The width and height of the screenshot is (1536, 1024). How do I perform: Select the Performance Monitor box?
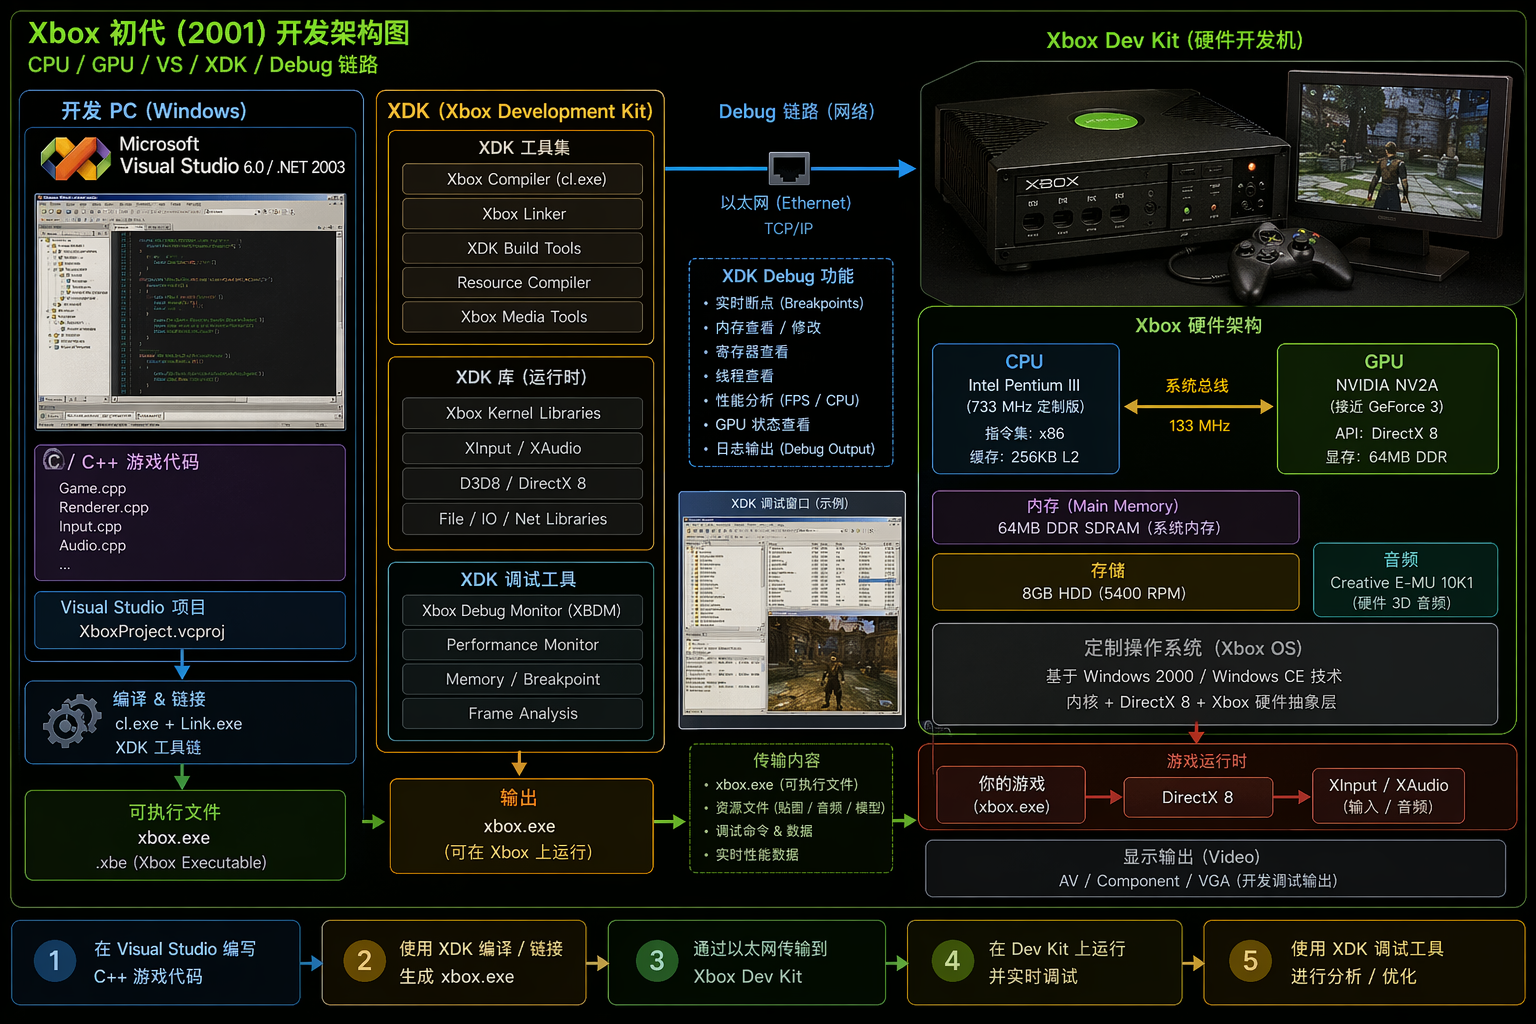point(523,645)
